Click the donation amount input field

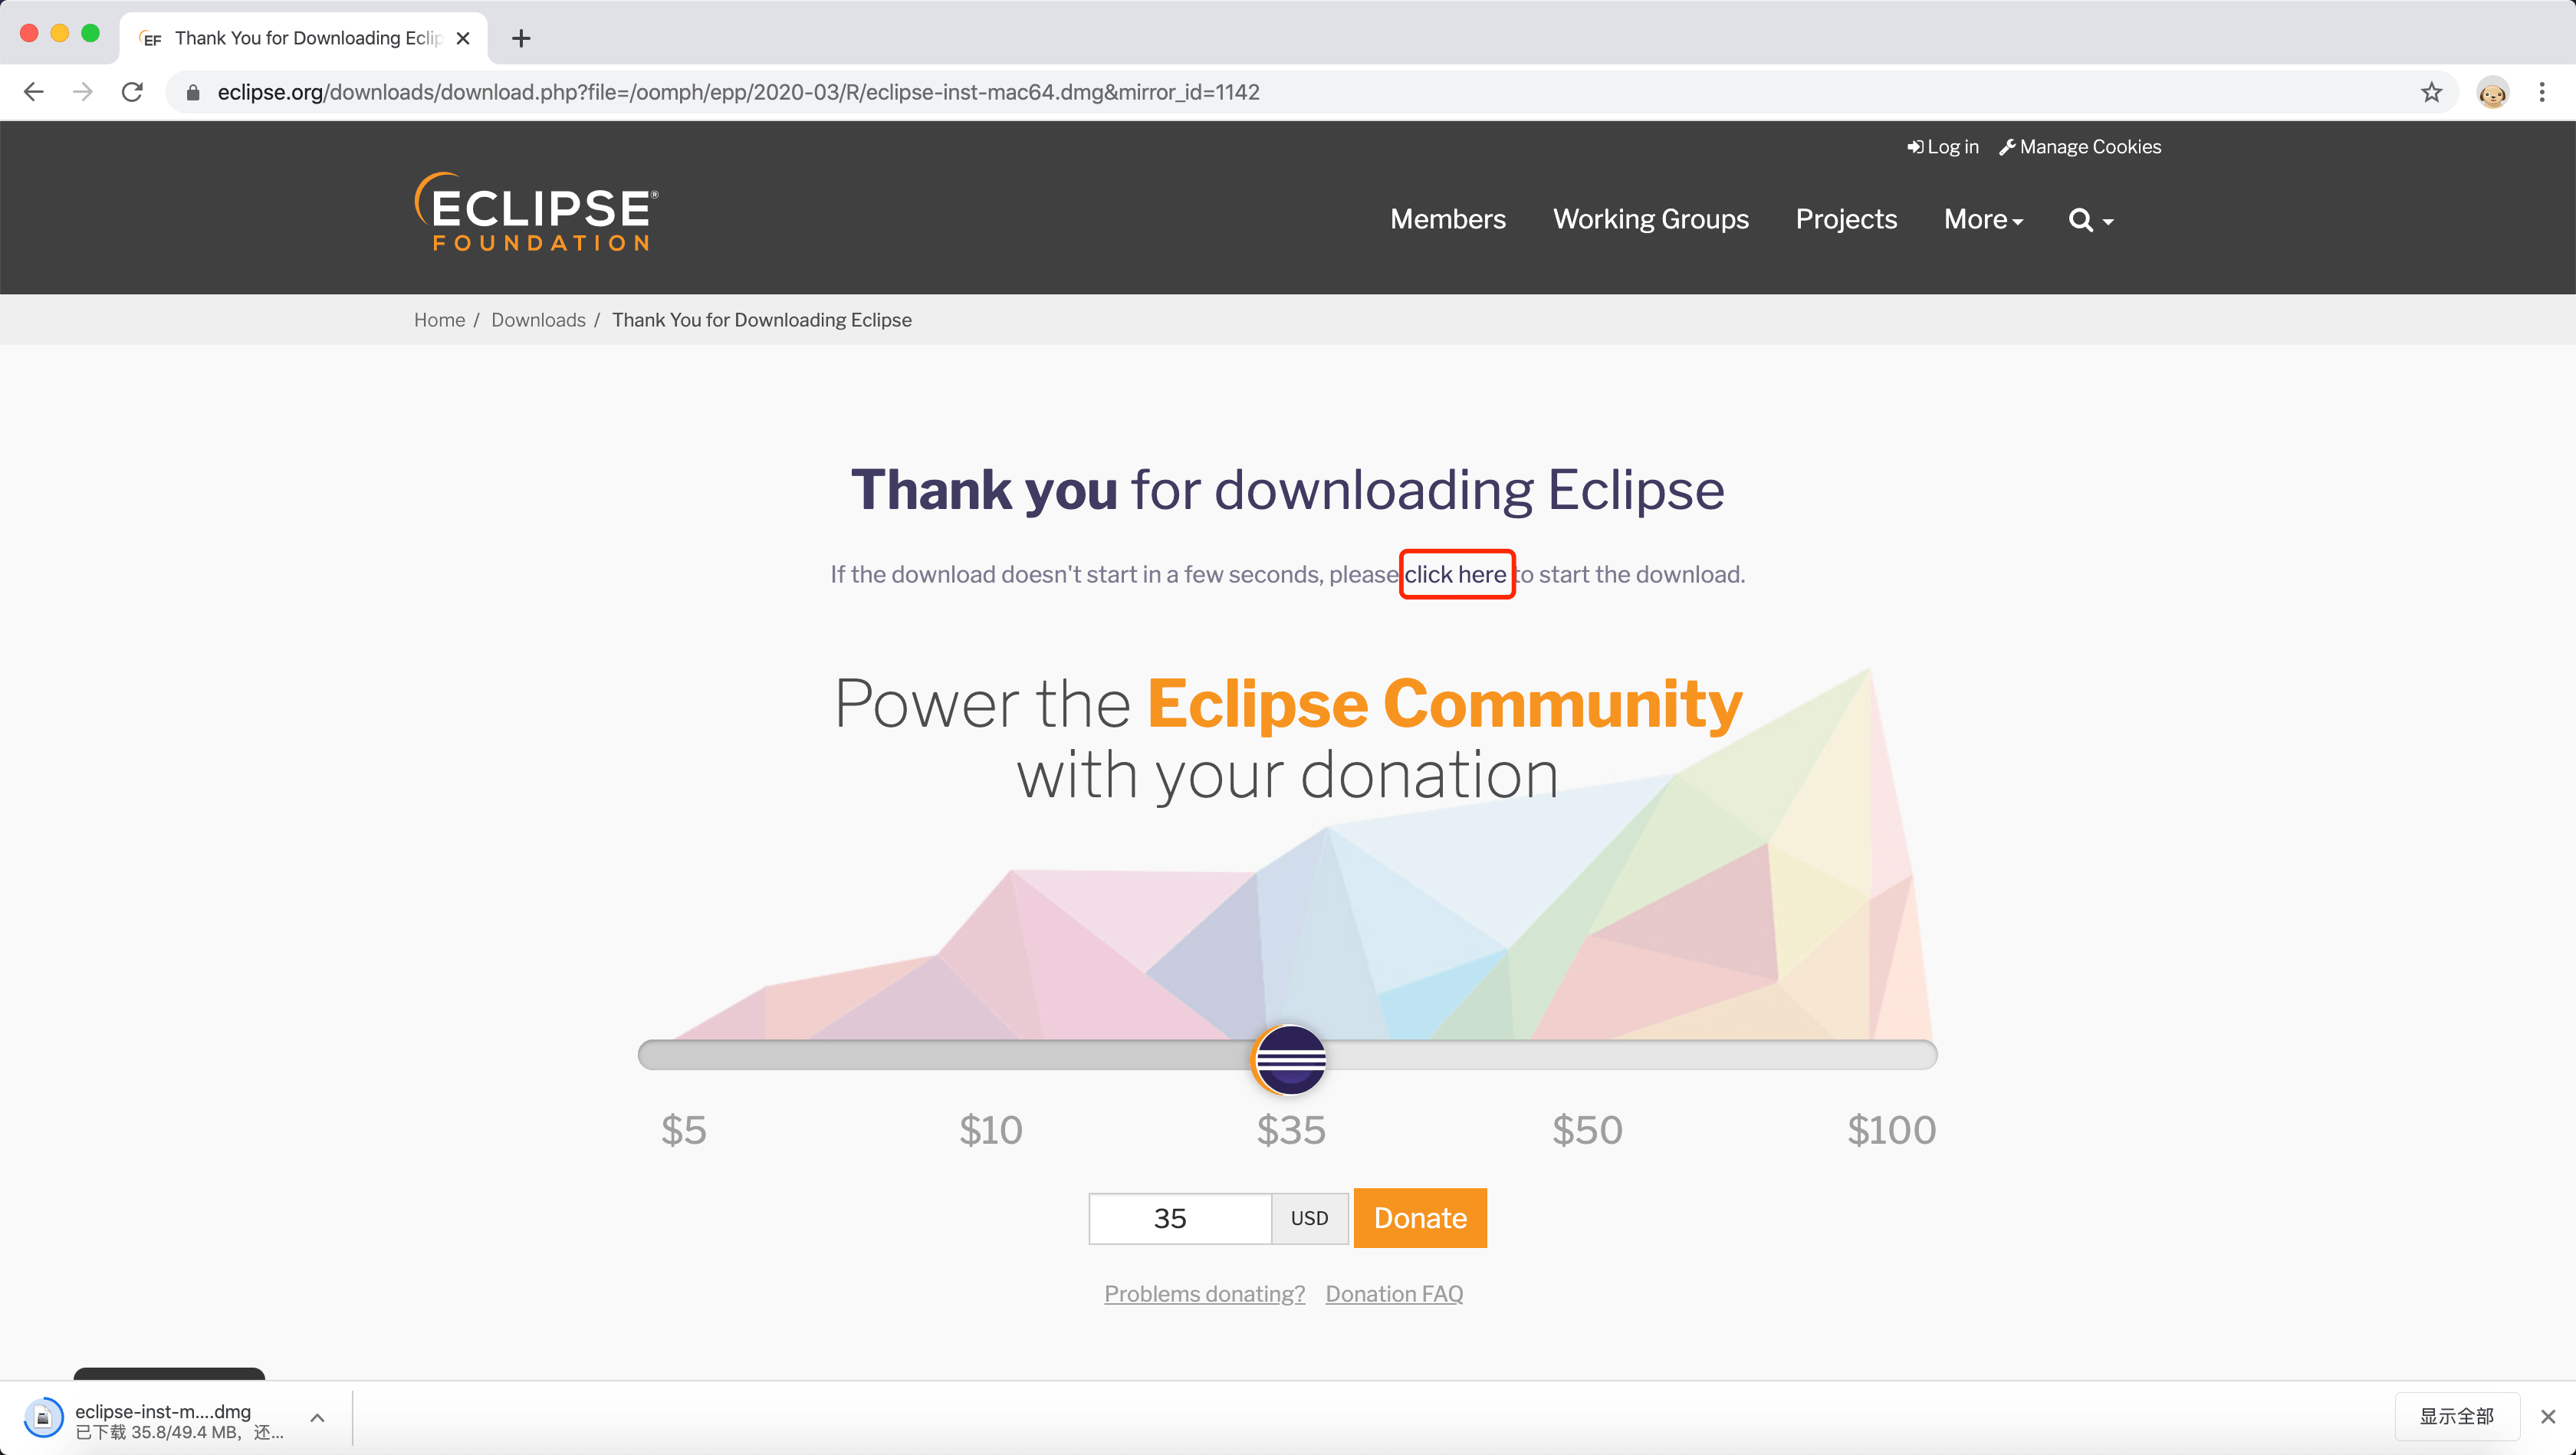tap(1180, 1218)
